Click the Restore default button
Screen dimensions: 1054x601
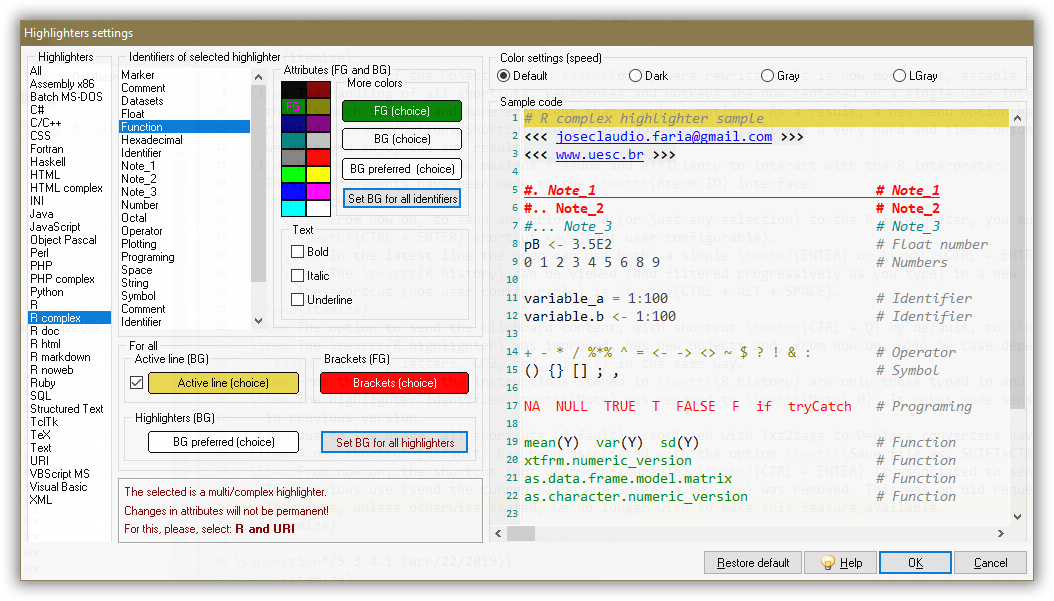click(x=753, y=563)
